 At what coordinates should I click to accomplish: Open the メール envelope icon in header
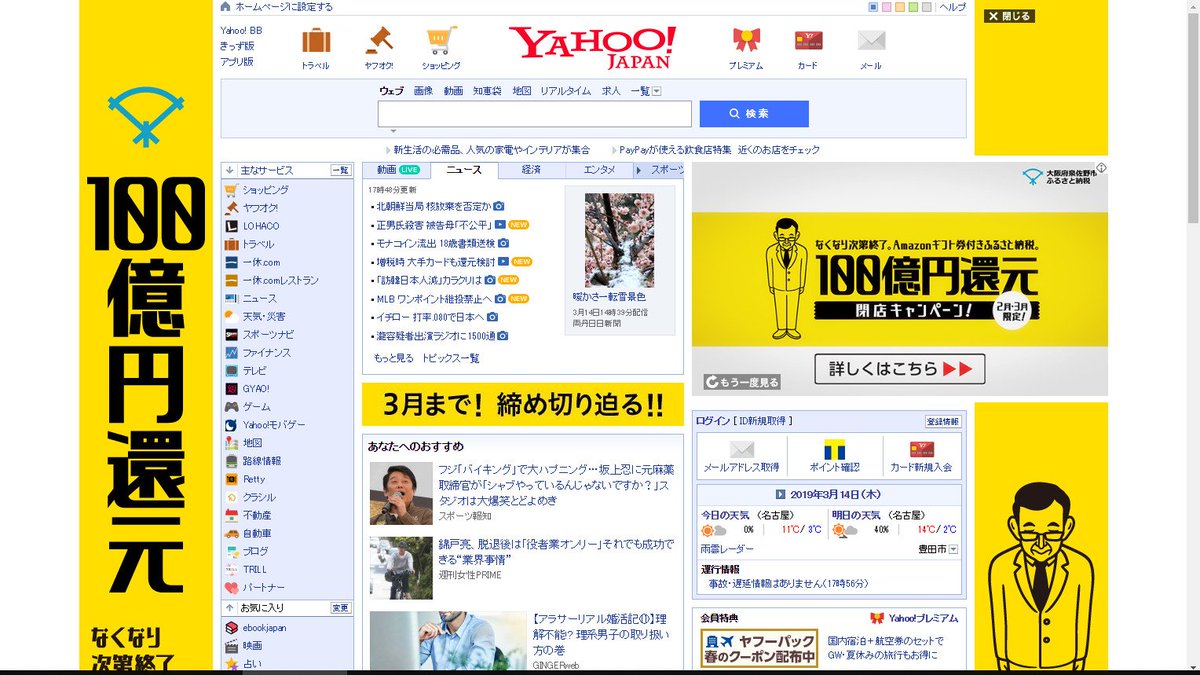[871, 41]
